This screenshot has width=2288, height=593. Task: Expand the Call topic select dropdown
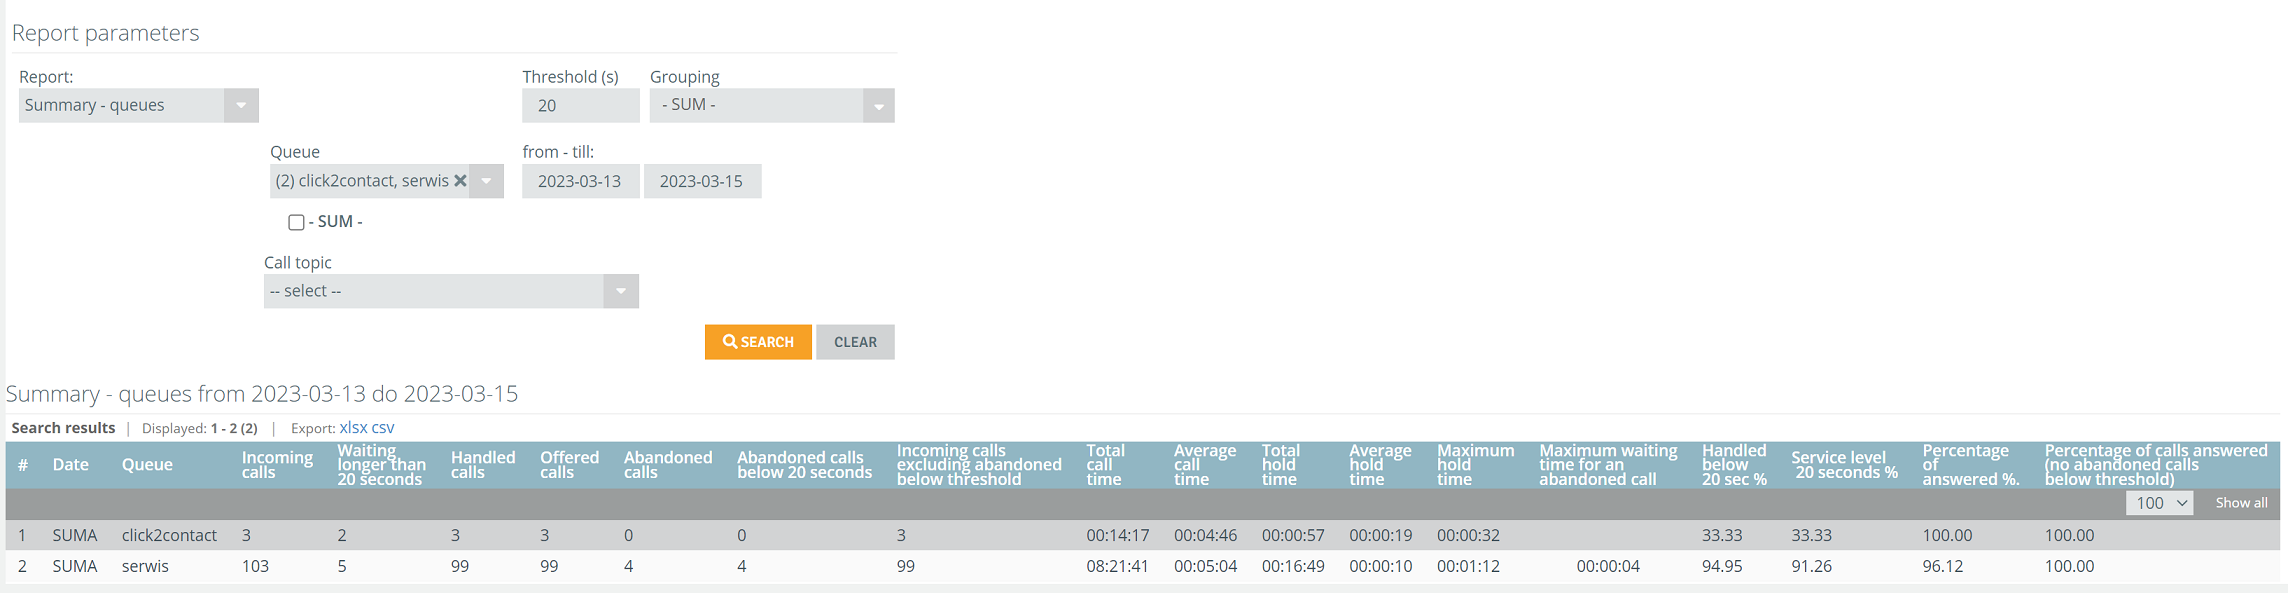pos(451,291)
